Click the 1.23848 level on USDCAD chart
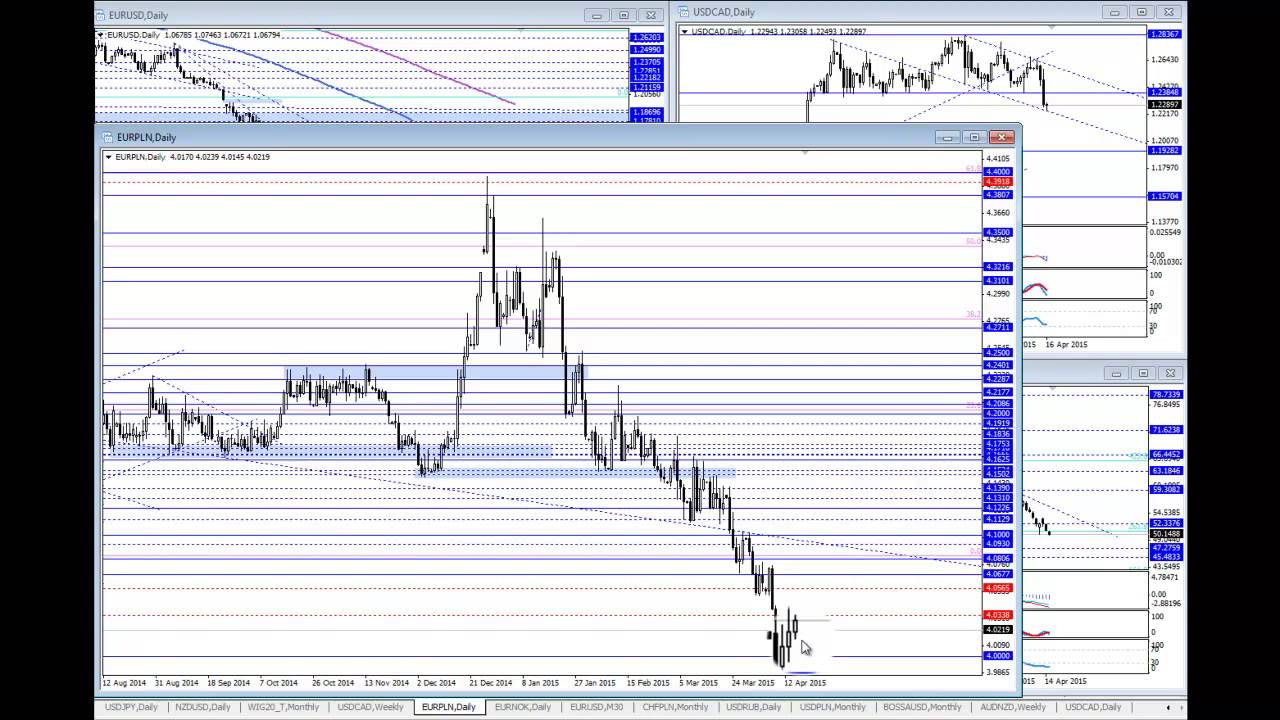1280x720 pixels. (1166, 92)
